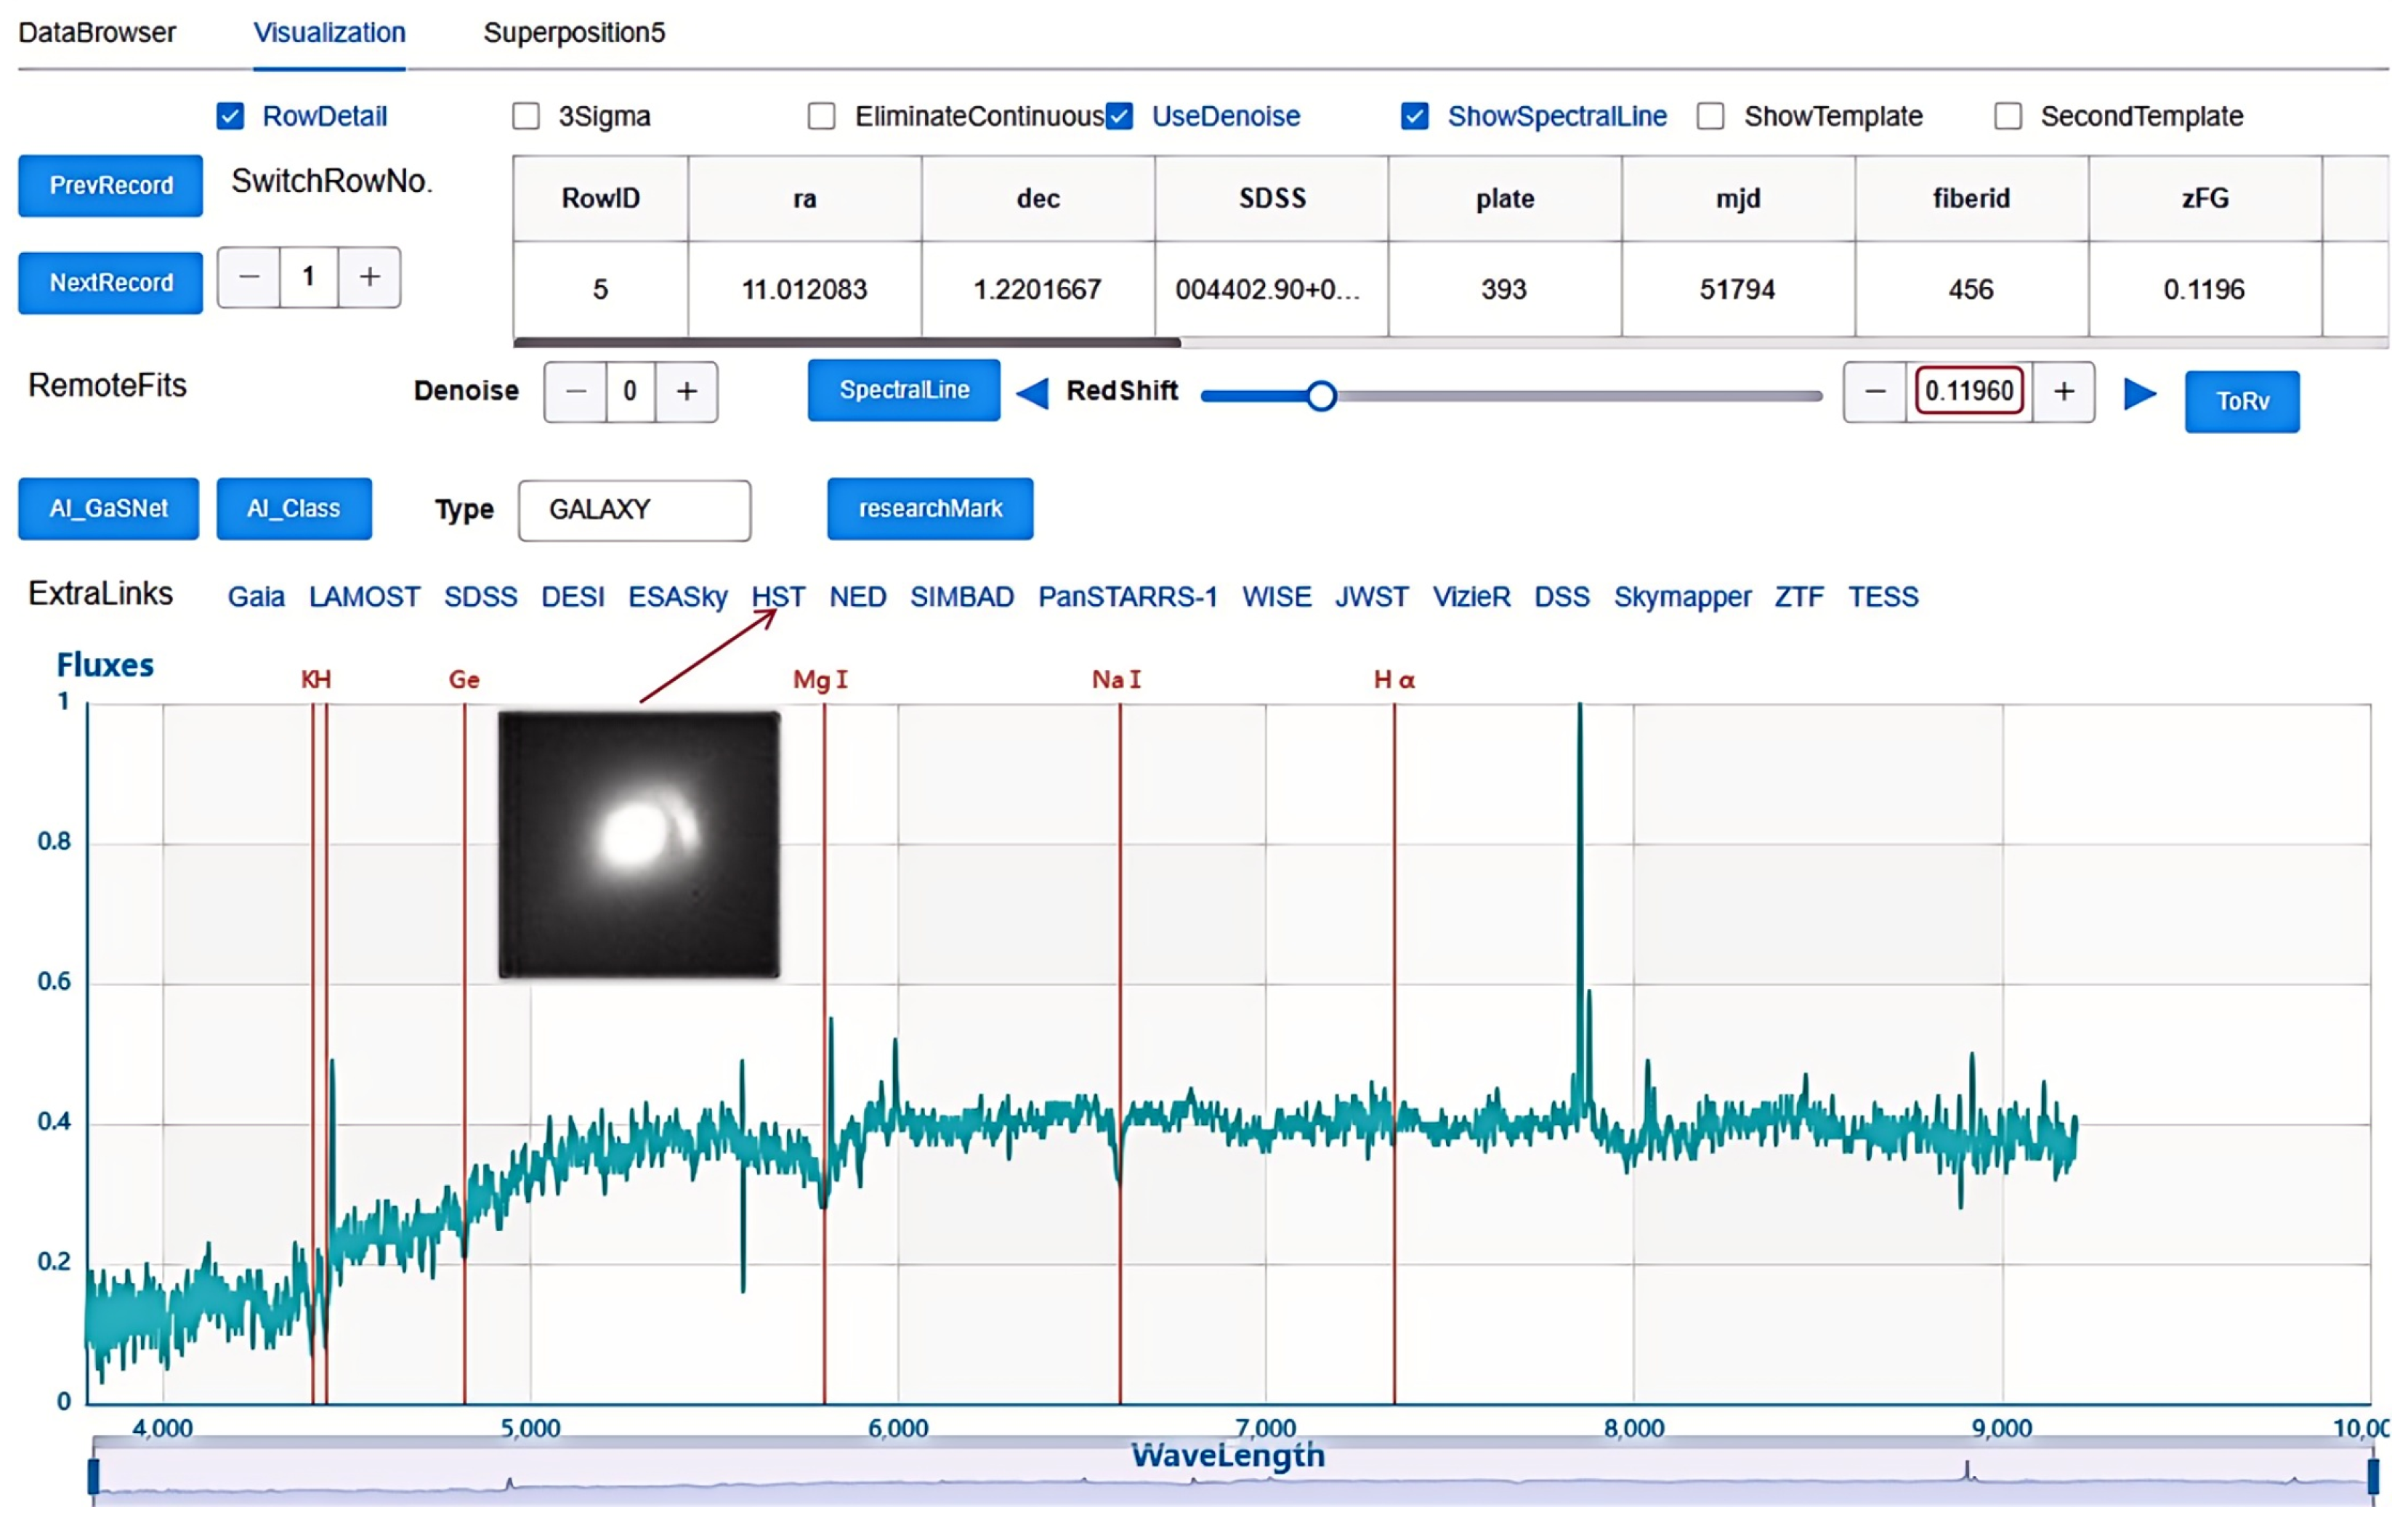2408x1526 pixels.
Task: Increase the Denoise value with plus
Action: 686,391
